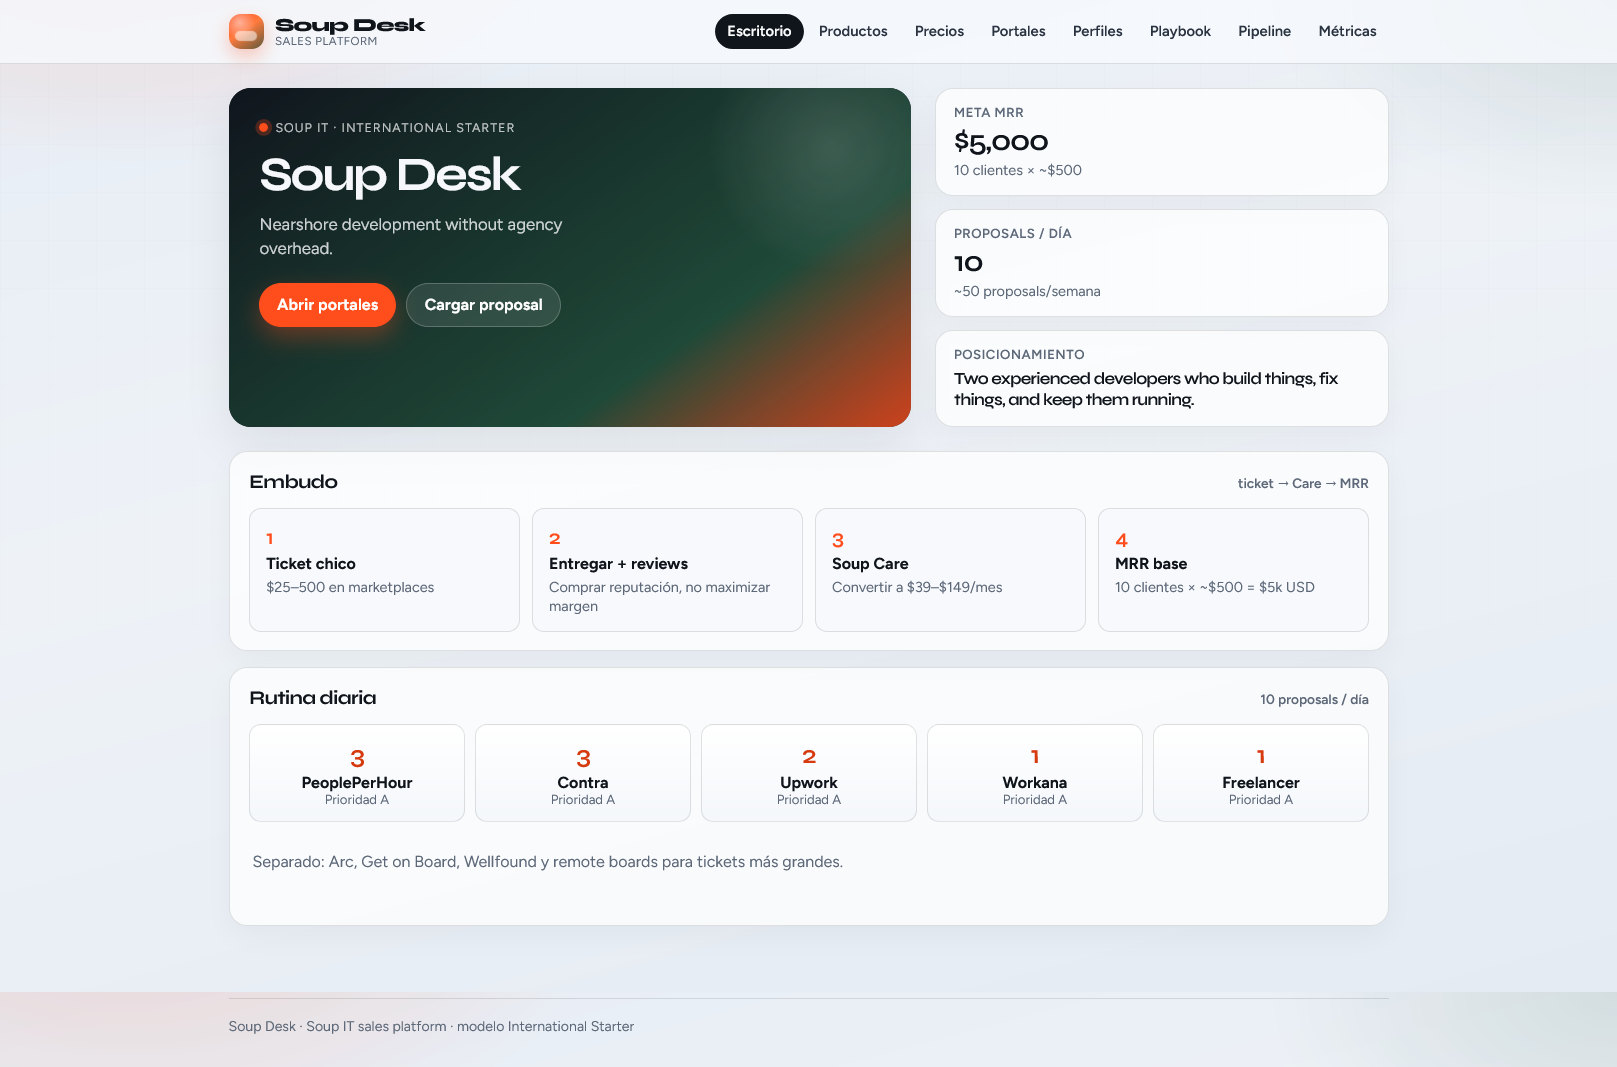Open the Escritorio tab

759,31
